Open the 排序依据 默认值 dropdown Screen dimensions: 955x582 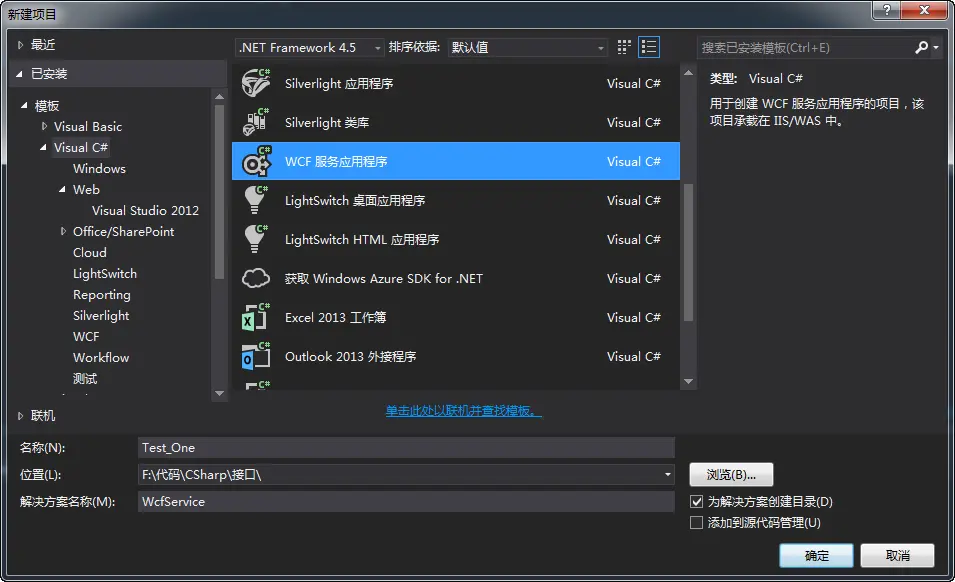pyautogui.click(x=527, y=47)
